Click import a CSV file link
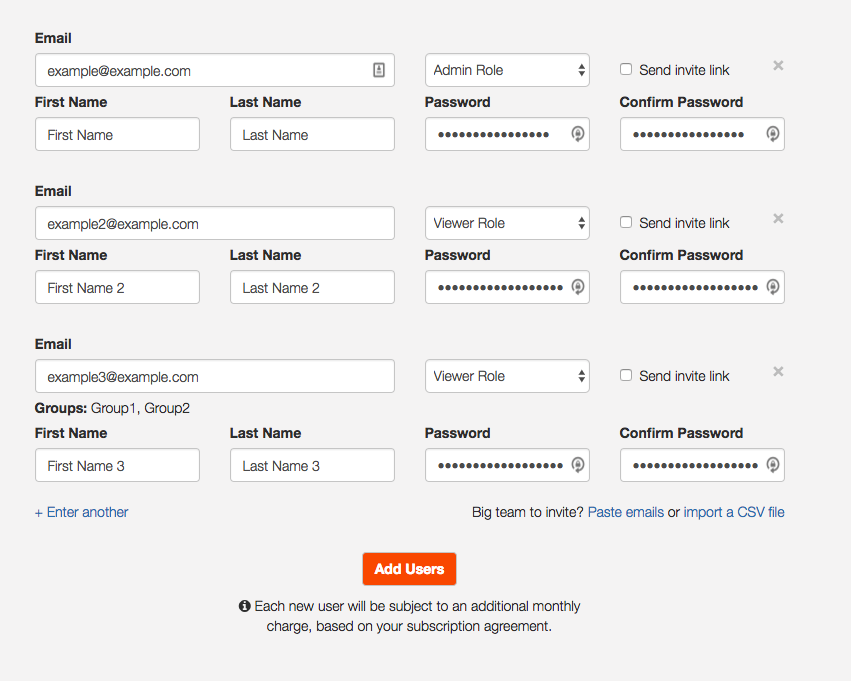The width and height of the screenshot is (851, 681). (734, 512)
